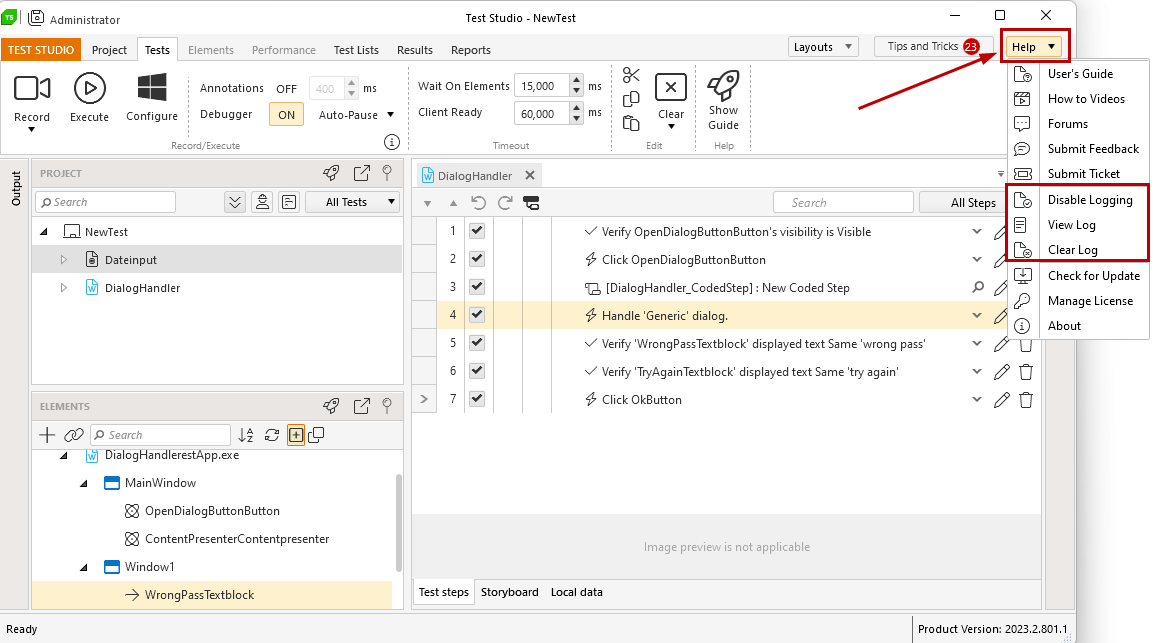Image resolution: width=1156 pixels, height=643 pixels.
Task: Pop out the ELEMENTS panel
Action: [x=361, y=406]
